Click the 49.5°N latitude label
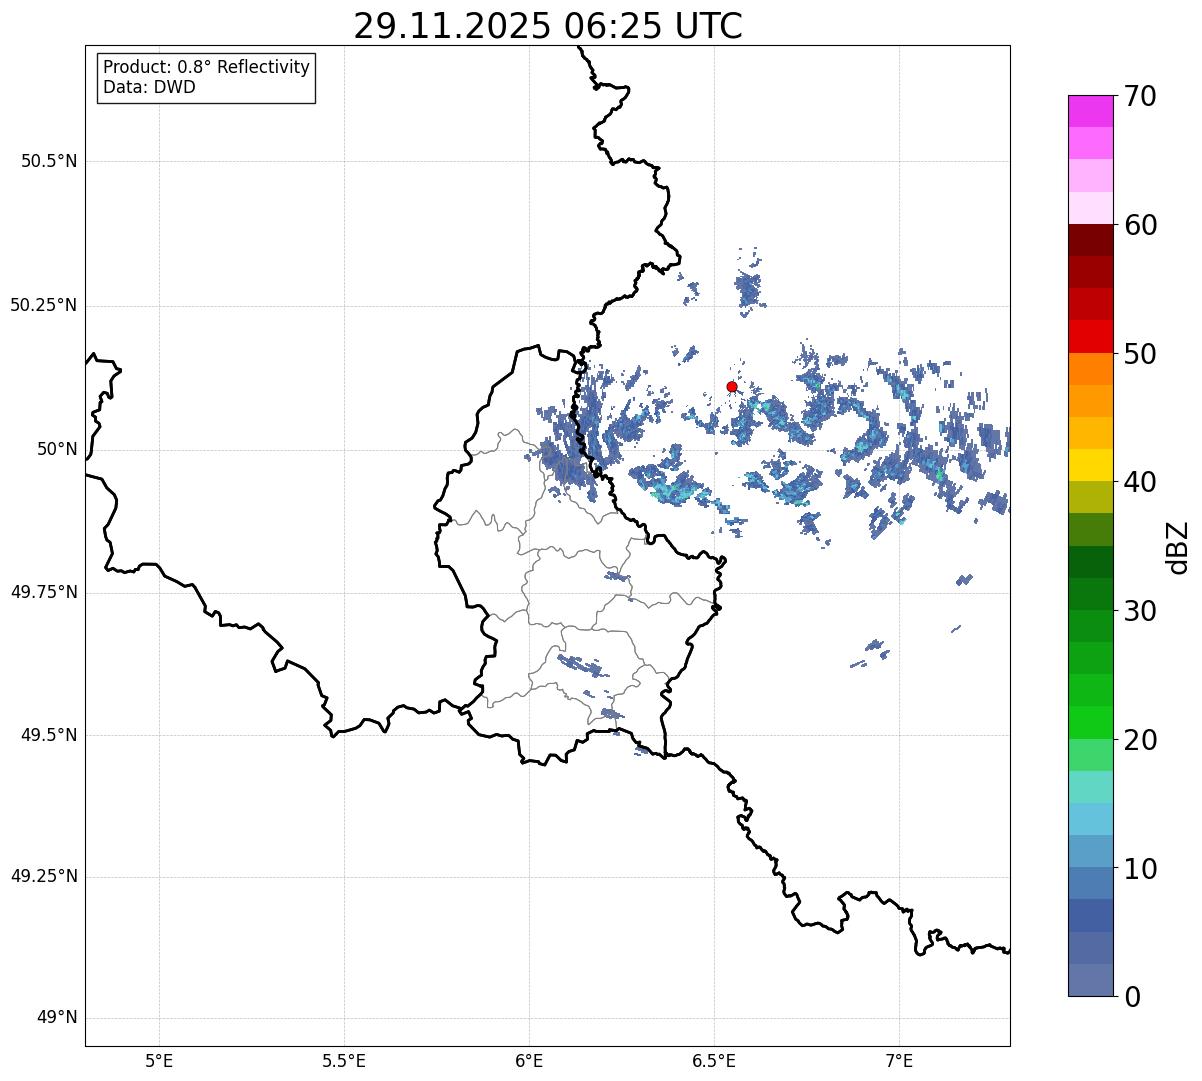 tap(49, 735)
